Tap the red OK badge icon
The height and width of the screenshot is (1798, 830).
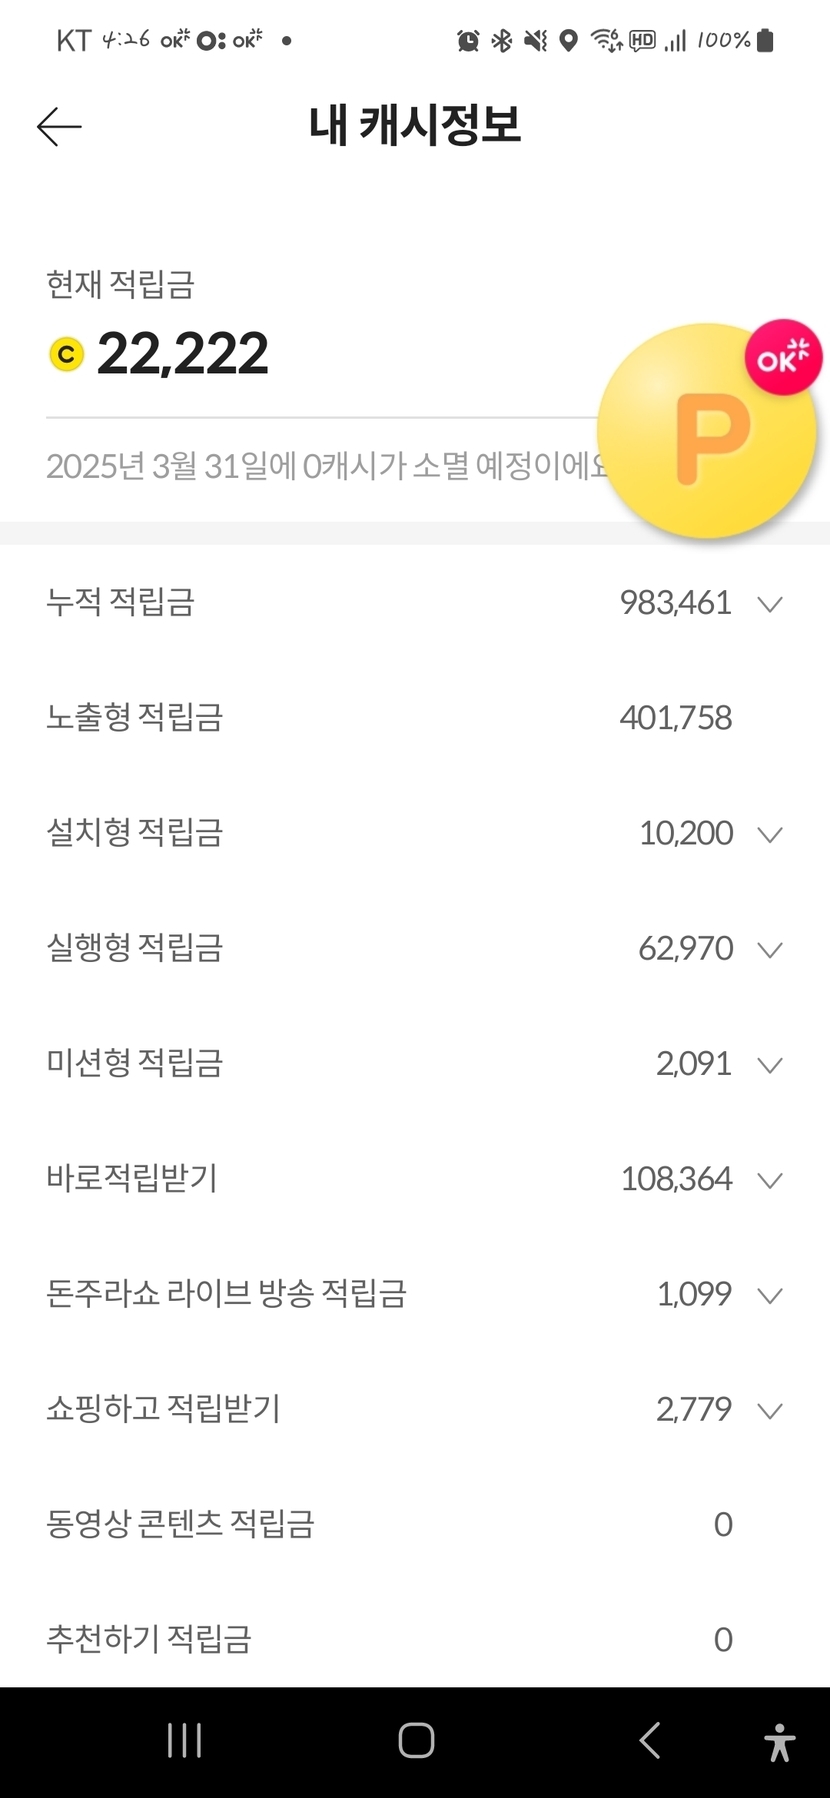783,357
